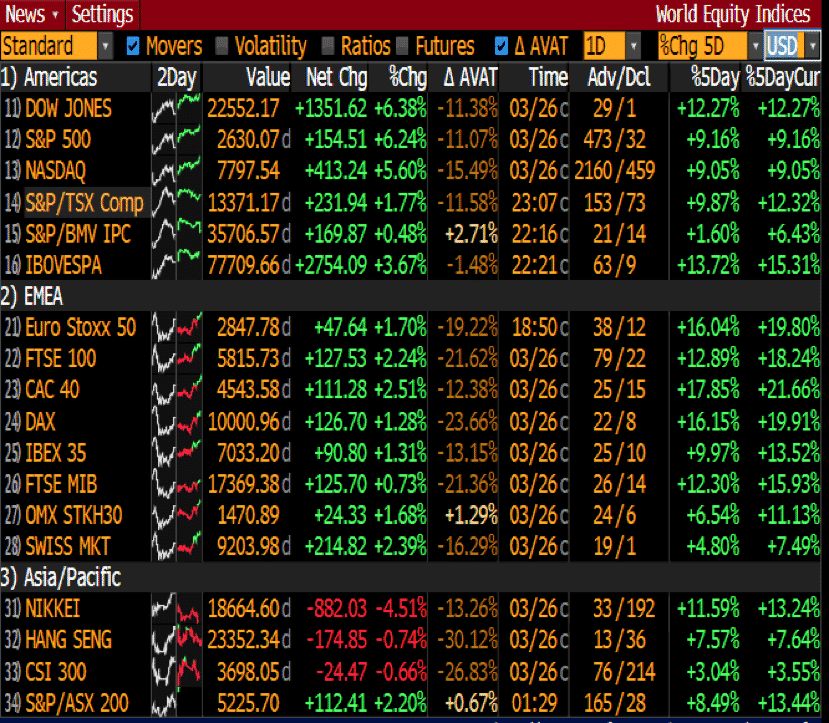Click the FTSE 100 2Day sparkline chart
Viewport: 829px width, 723px height.
(x=177, y=359)
